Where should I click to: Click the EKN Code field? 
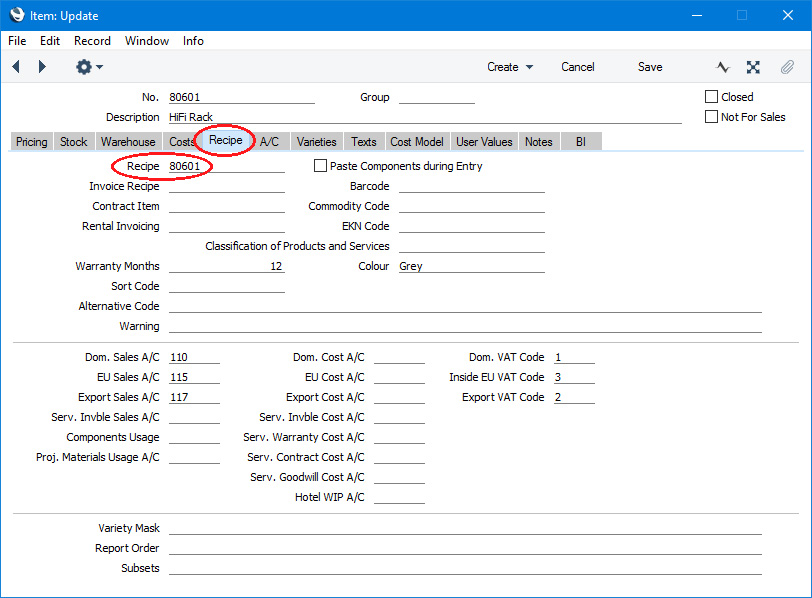[x=472, y=226]
